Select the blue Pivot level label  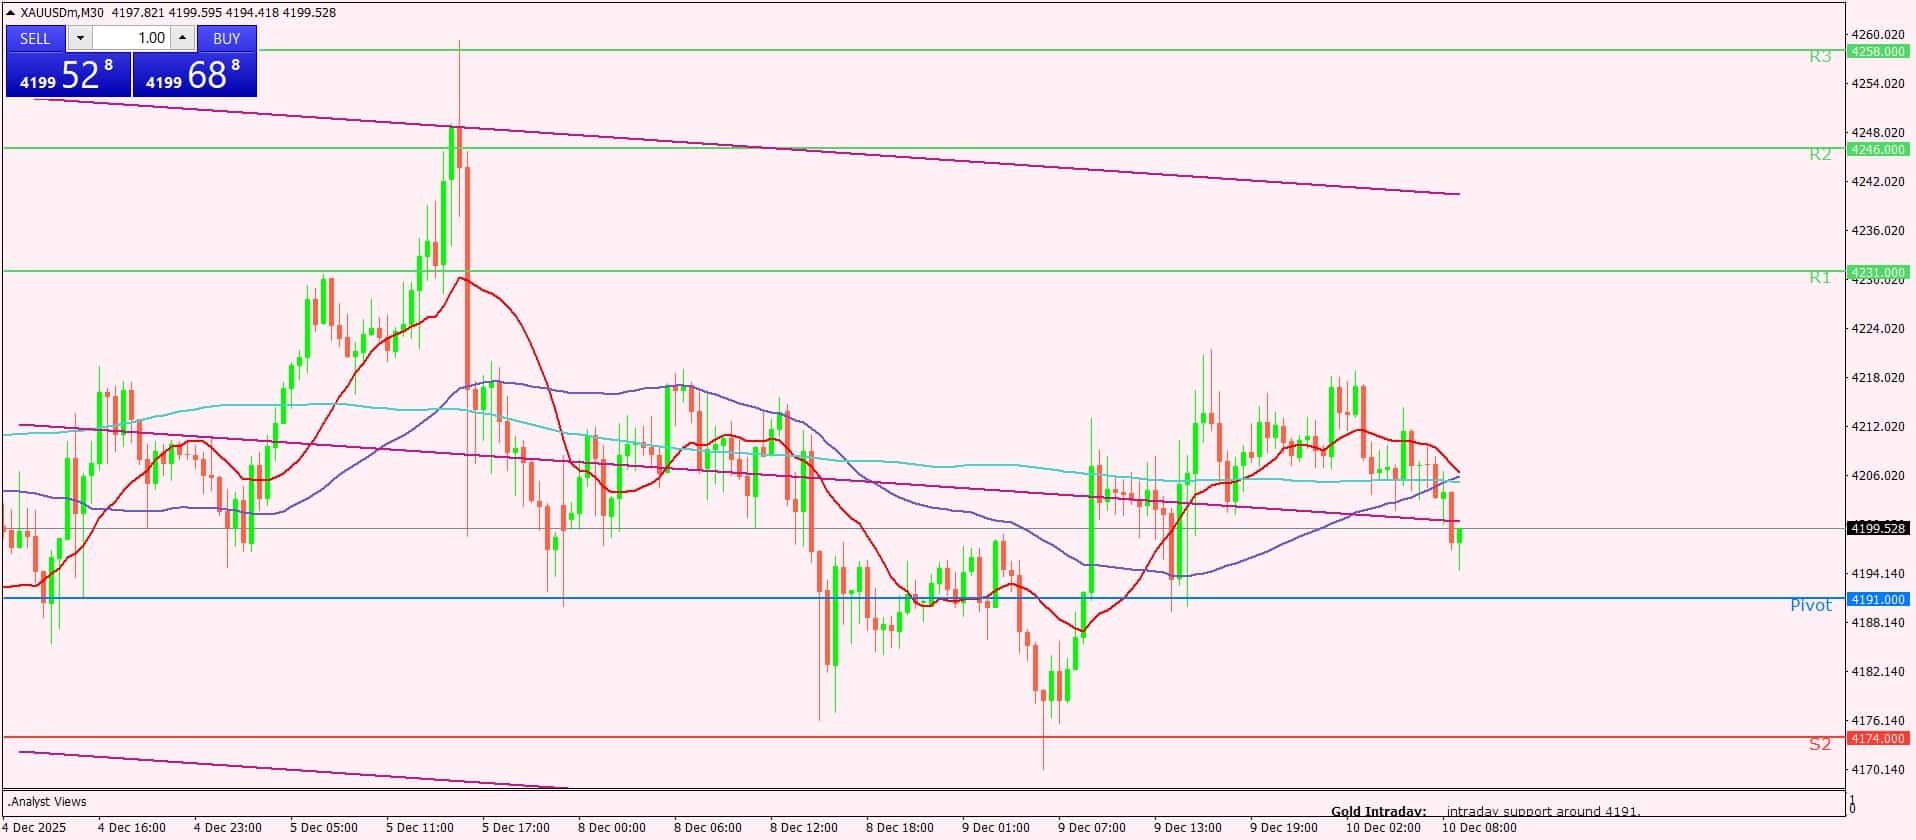tap(1810, 605)
